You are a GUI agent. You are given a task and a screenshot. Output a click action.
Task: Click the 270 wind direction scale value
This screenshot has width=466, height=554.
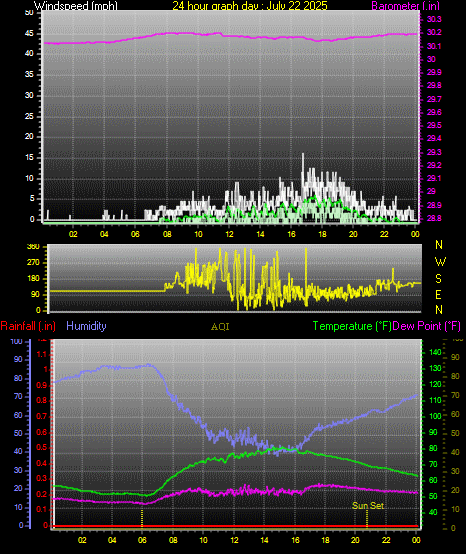(33, 263)
